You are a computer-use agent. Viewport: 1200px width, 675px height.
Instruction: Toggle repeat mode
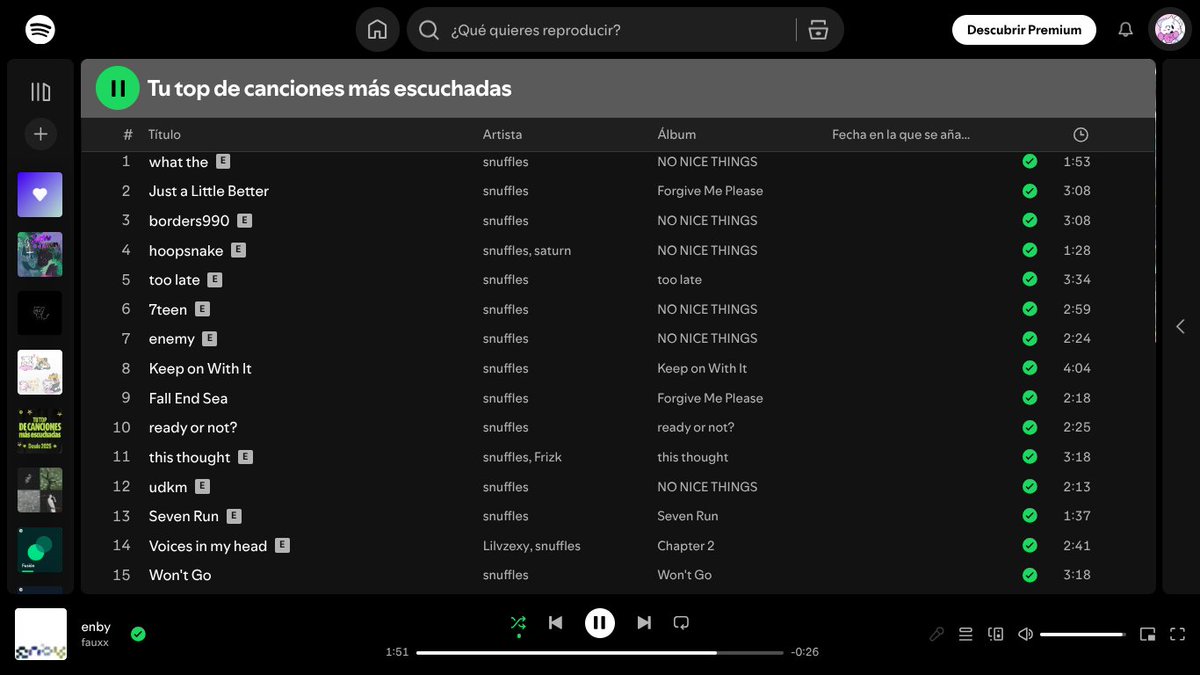(x=681, y=623)
